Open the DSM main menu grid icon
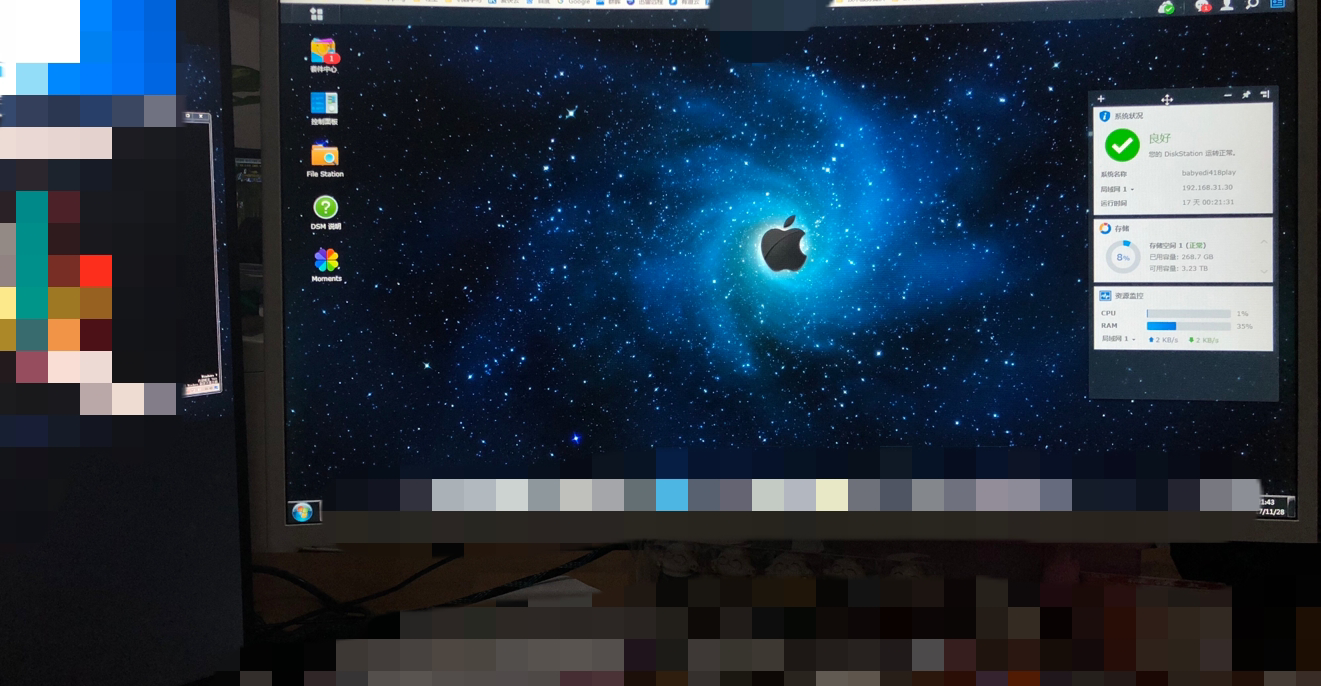1321x686 pixels. click(317, 13)
